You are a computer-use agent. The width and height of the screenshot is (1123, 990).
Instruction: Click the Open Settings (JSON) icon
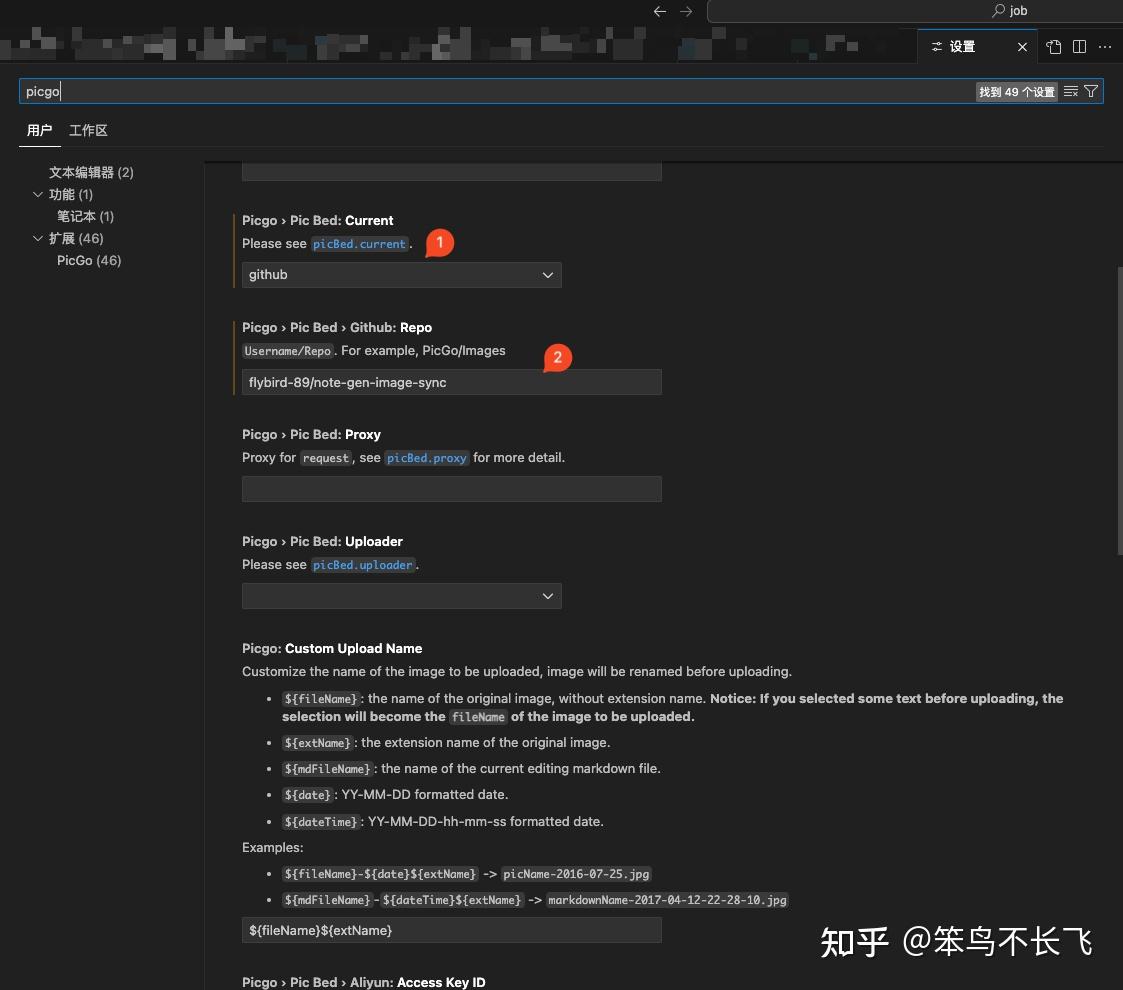click(x=1053, y=46)
